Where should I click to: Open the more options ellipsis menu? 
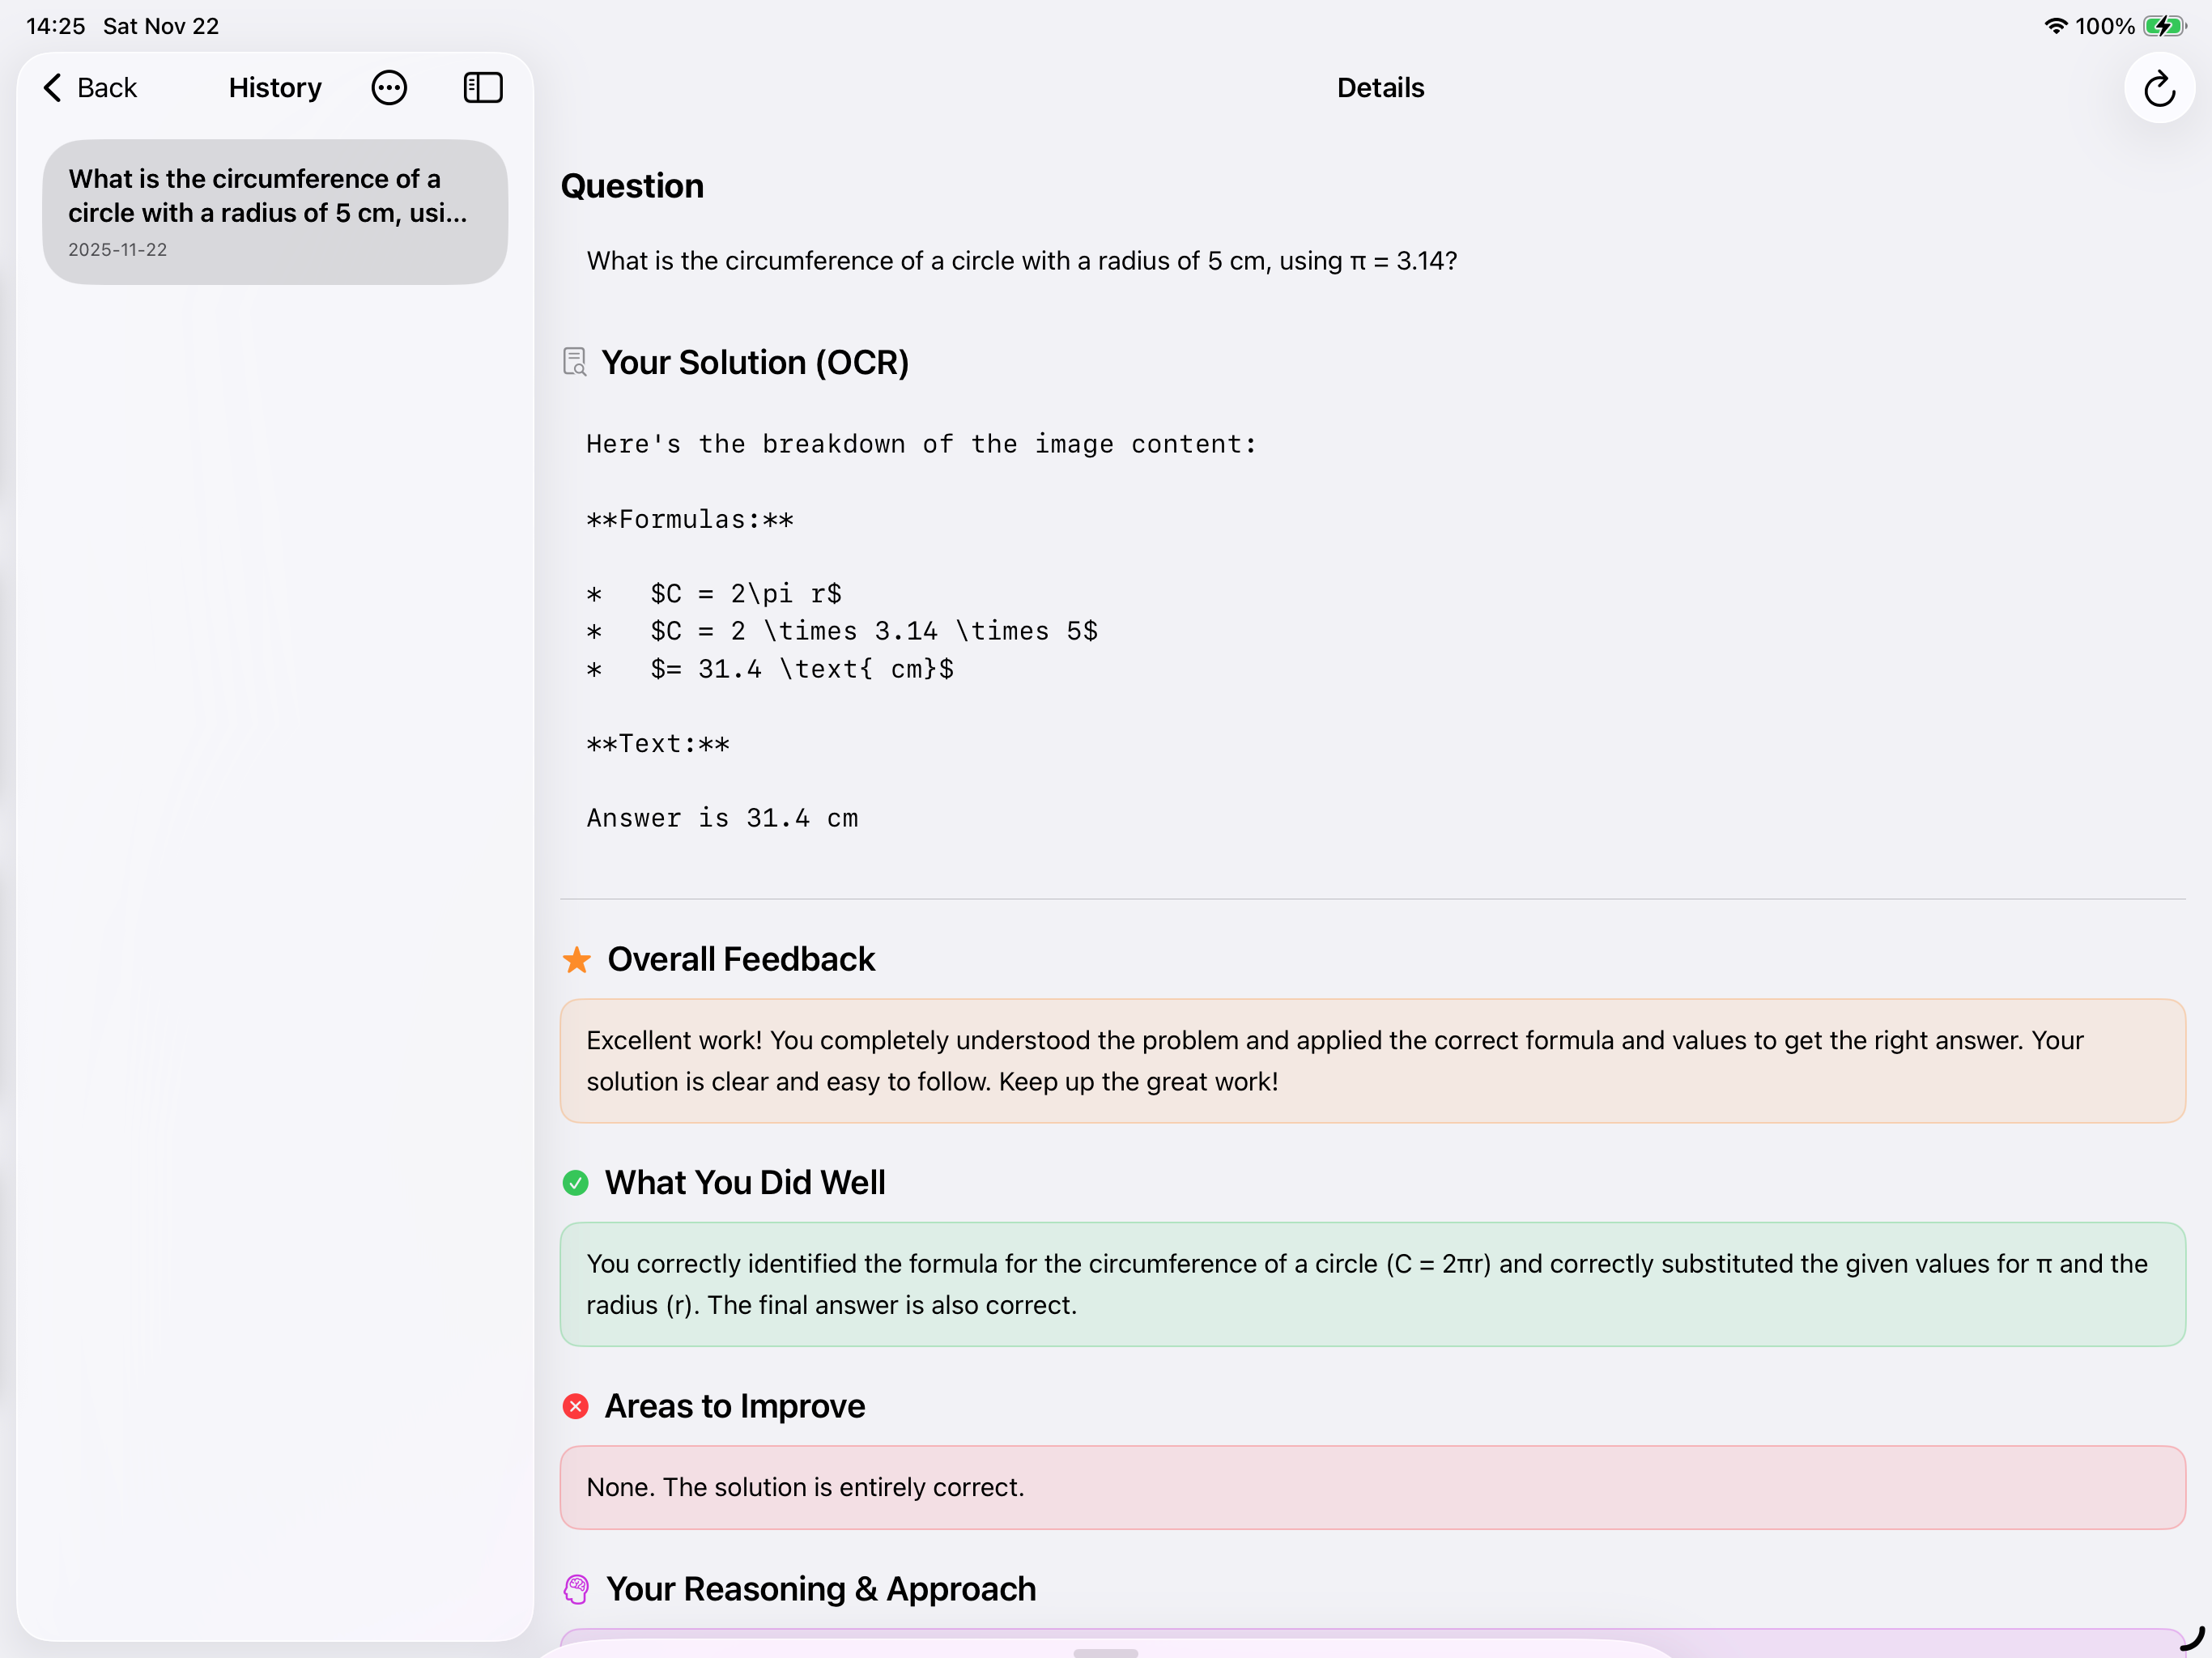click(x=389, y=88)
